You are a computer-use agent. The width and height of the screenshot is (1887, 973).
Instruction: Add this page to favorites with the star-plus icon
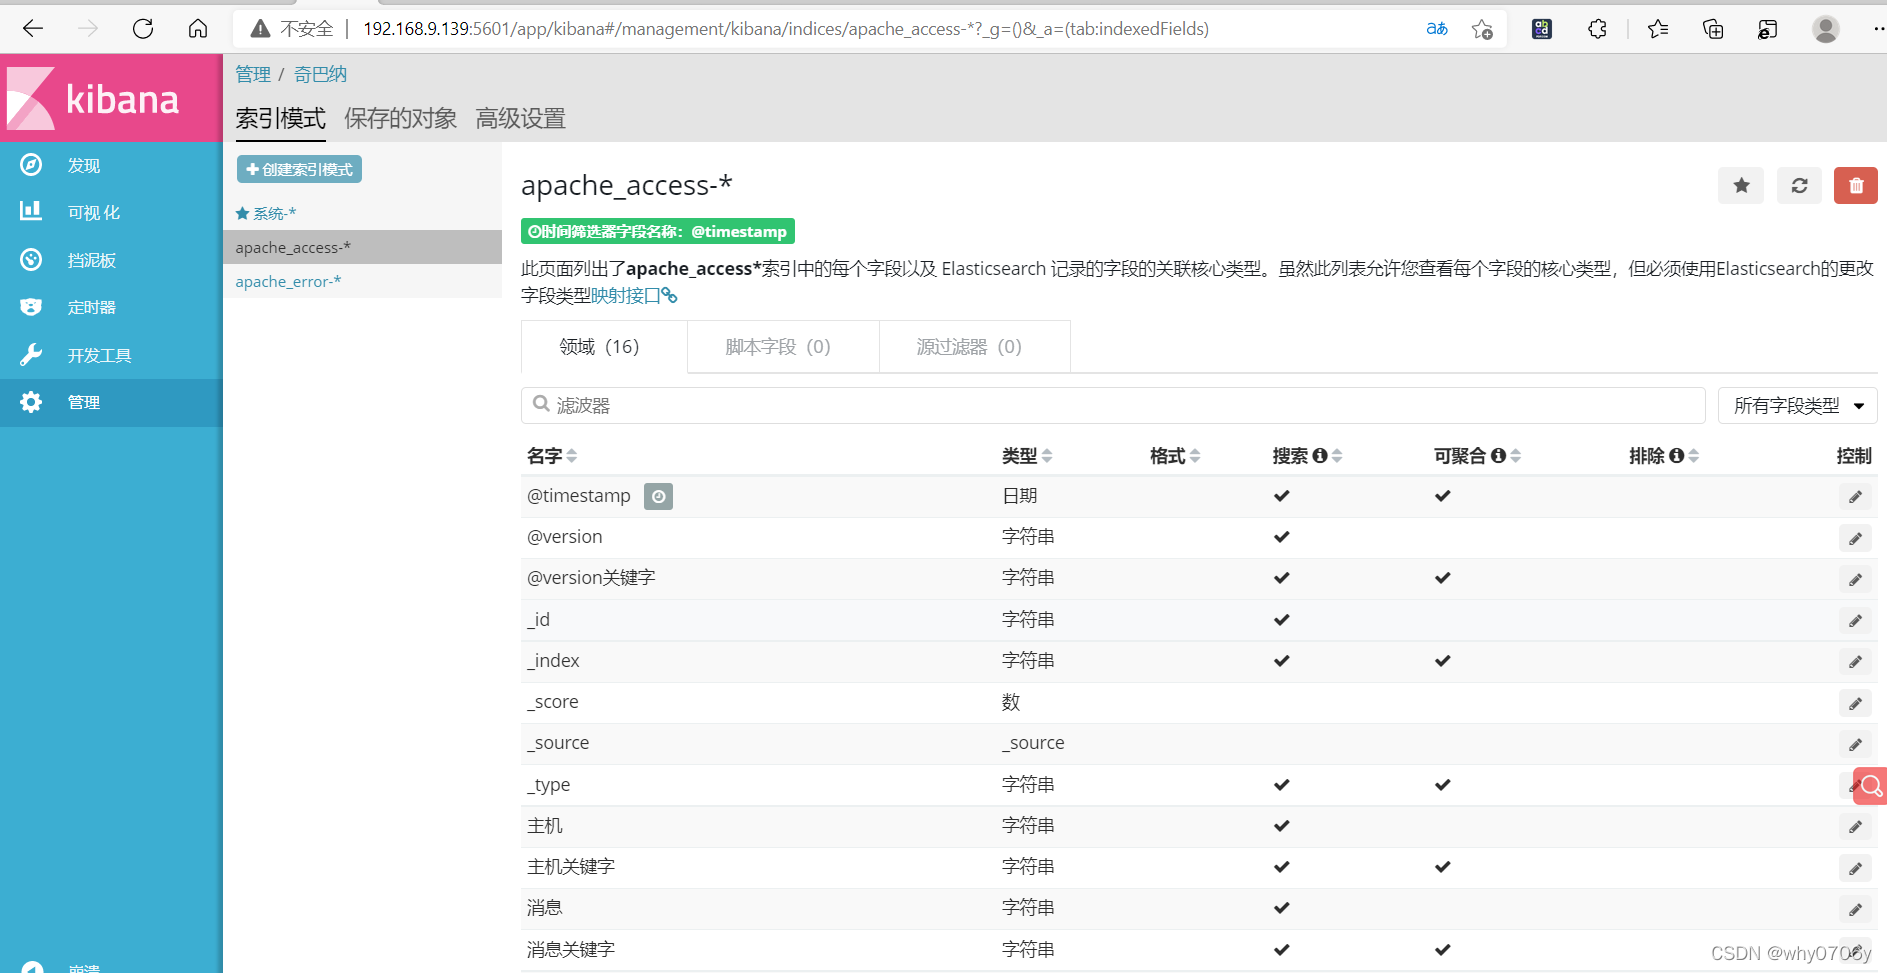click(x=1482, y=29)
